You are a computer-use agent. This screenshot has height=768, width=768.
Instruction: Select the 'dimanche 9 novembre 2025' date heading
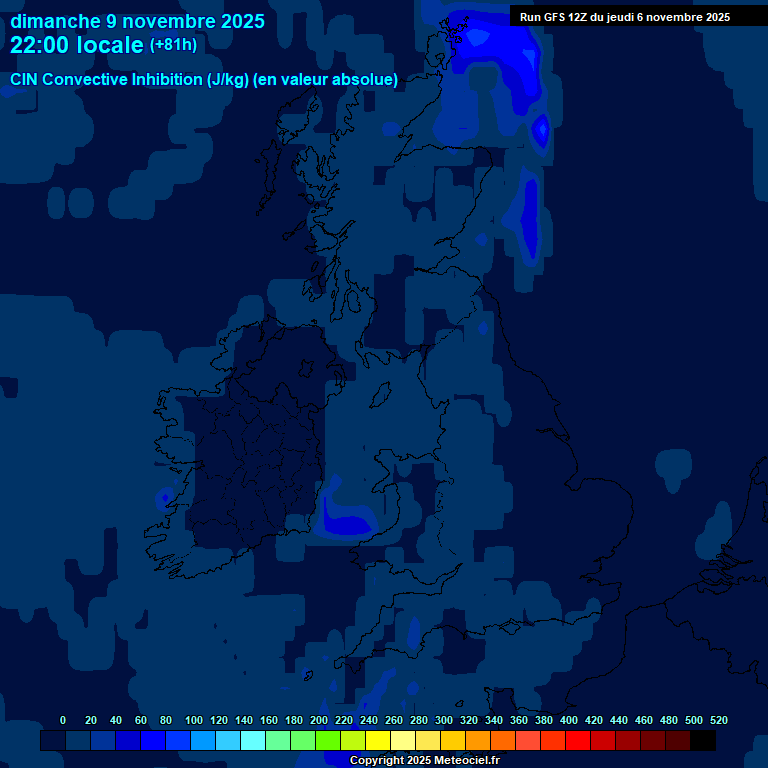tap(137, 21)
